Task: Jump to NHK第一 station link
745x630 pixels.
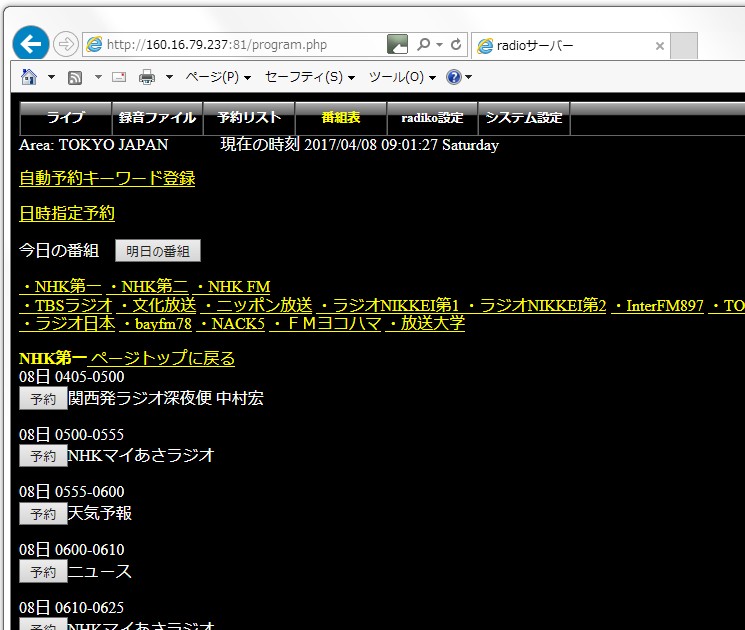Action: (60, 286)
